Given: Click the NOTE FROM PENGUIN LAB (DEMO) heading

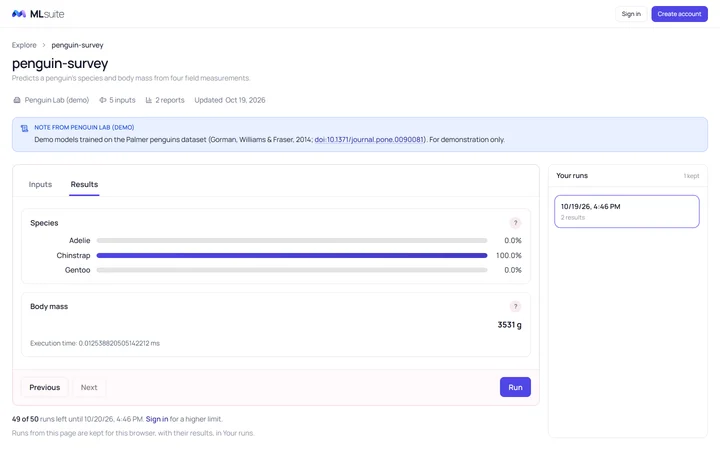Looking at the screenshot, I should [84, 128].
